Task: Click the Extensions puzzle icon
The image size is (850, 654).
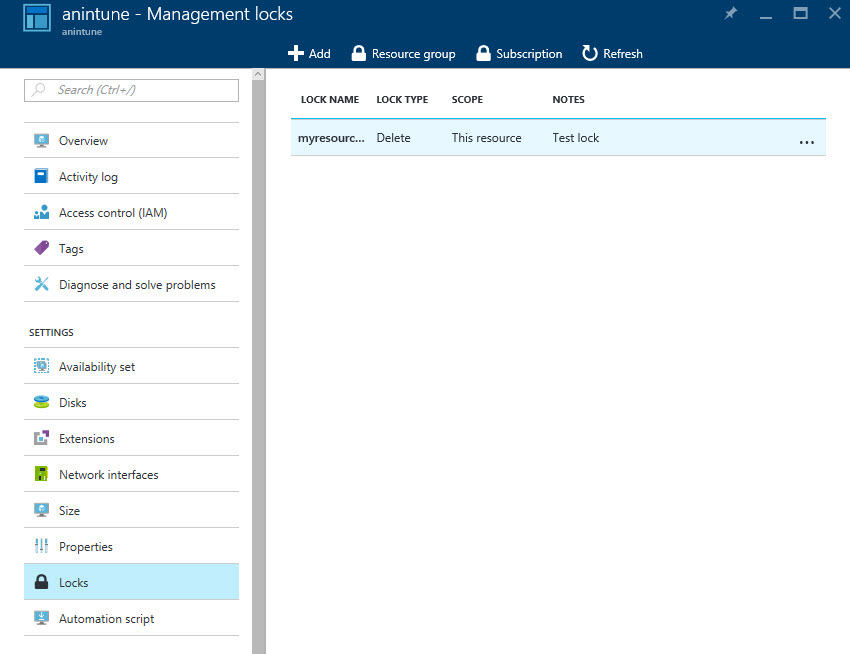Action: click(41, 438)
